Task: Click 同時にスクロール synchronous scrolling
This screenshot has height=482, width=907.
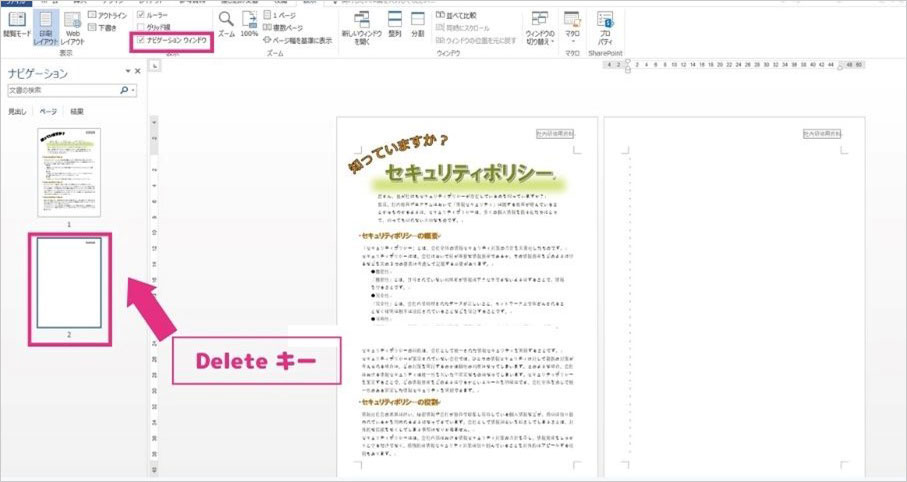Action: 463,28
